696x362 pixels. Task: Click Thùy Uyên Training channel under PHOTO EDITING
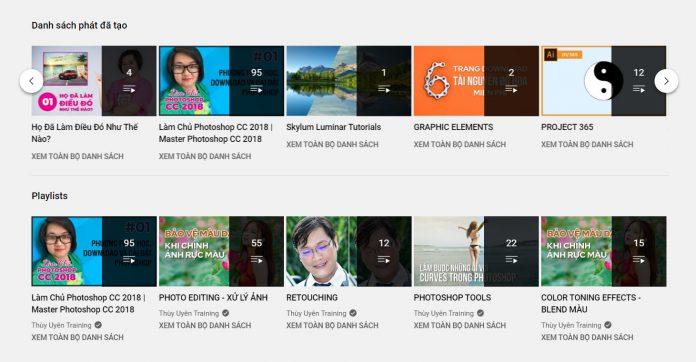click(x=189, y=313)
